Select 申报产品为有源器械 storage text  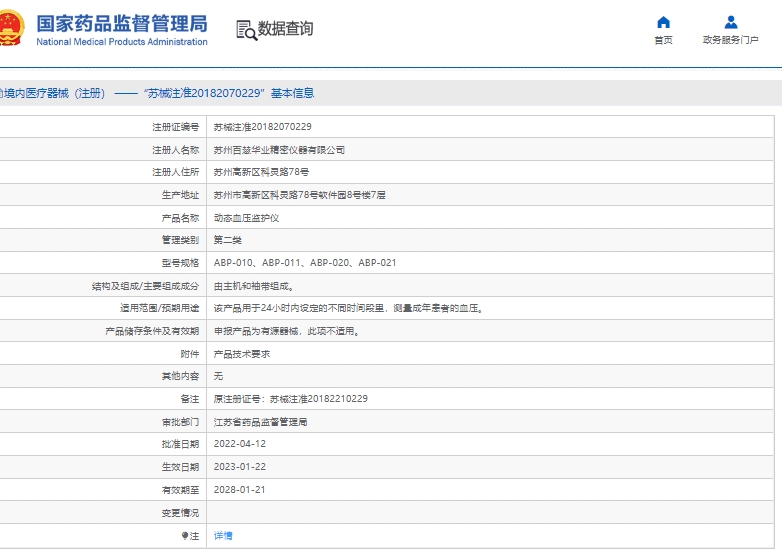[286, 331]
